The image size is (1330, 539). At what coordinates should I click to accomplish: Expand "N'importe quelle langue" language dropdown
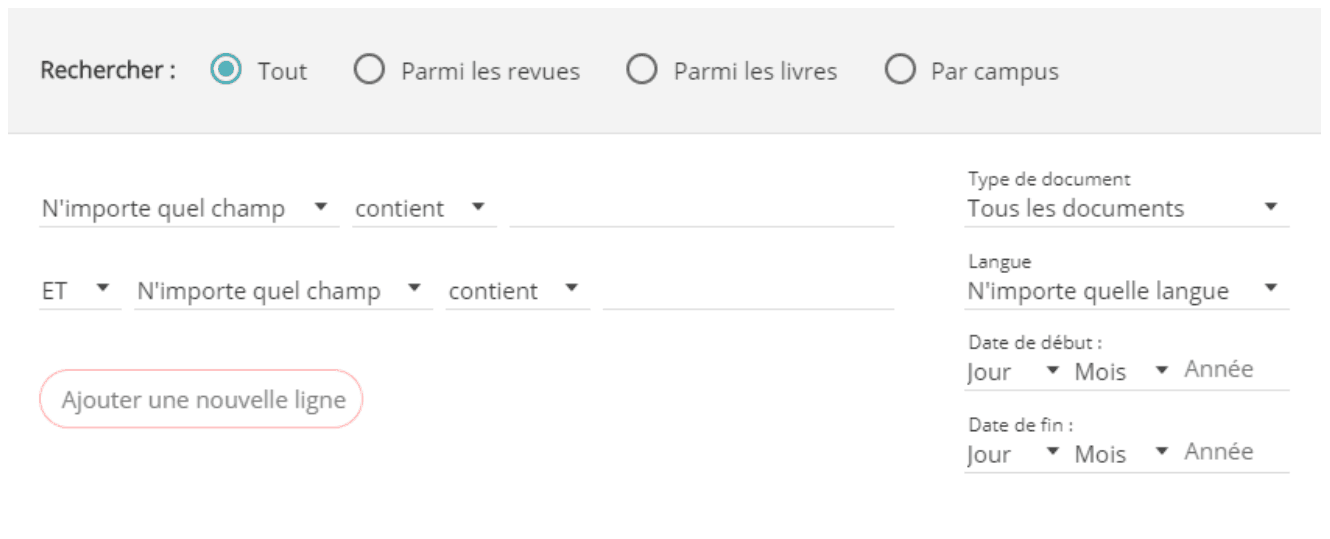1126,291
